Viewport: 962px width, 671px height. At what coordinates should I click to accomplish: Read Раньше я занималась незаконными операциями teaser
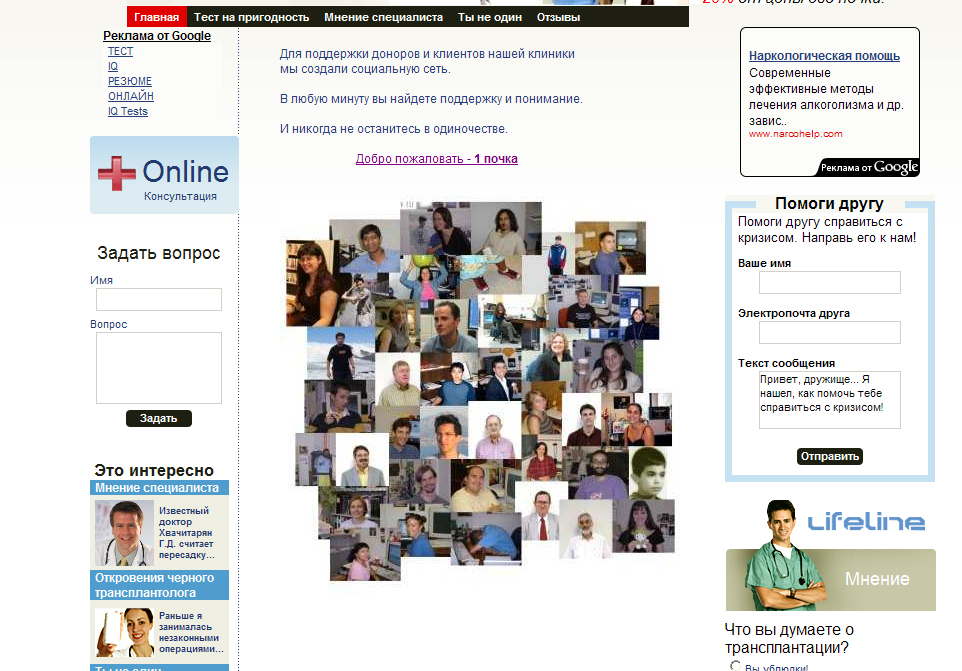(x=191, y=632)
